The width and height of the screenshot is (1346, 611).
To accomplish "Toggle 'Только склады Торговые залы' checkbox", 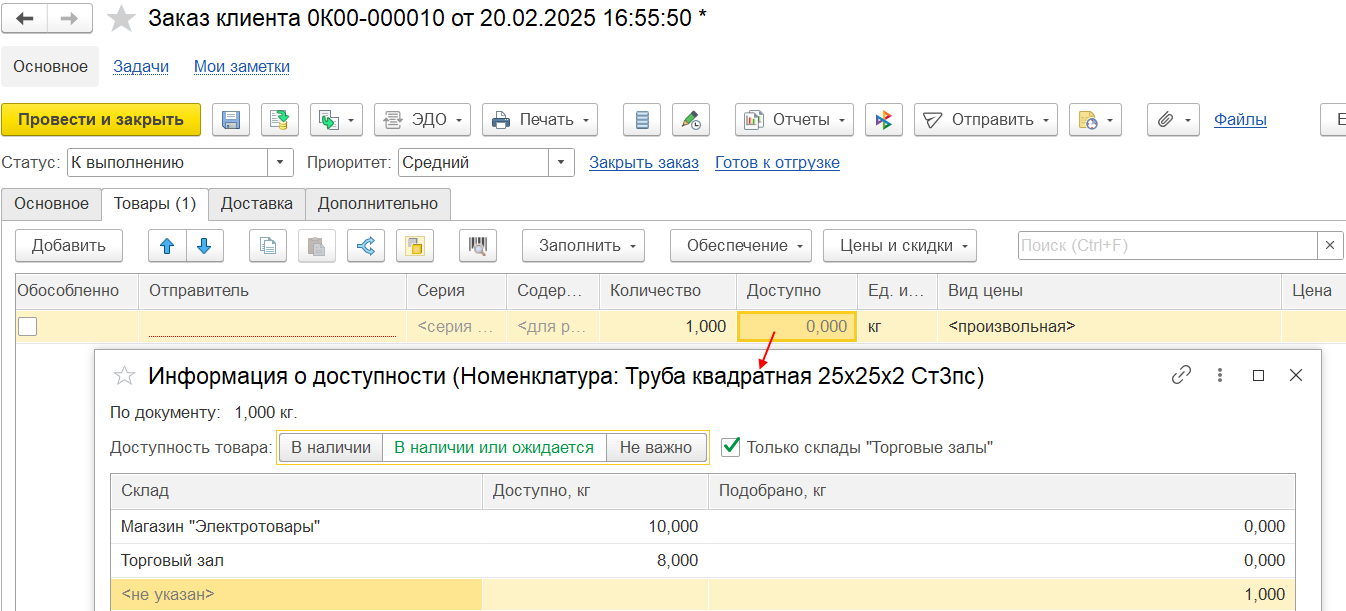I will (731, 447).
